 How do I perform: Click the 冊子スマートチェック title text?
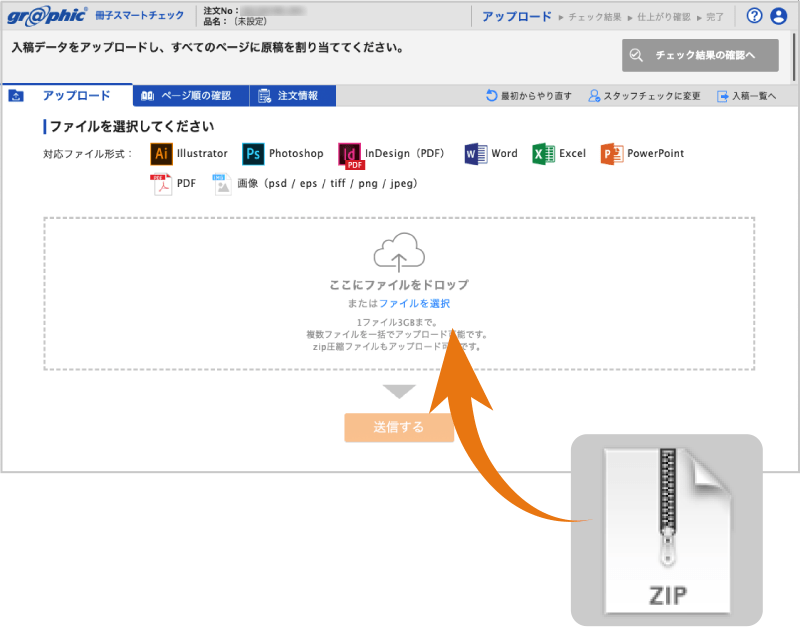(x=139, y=15)
